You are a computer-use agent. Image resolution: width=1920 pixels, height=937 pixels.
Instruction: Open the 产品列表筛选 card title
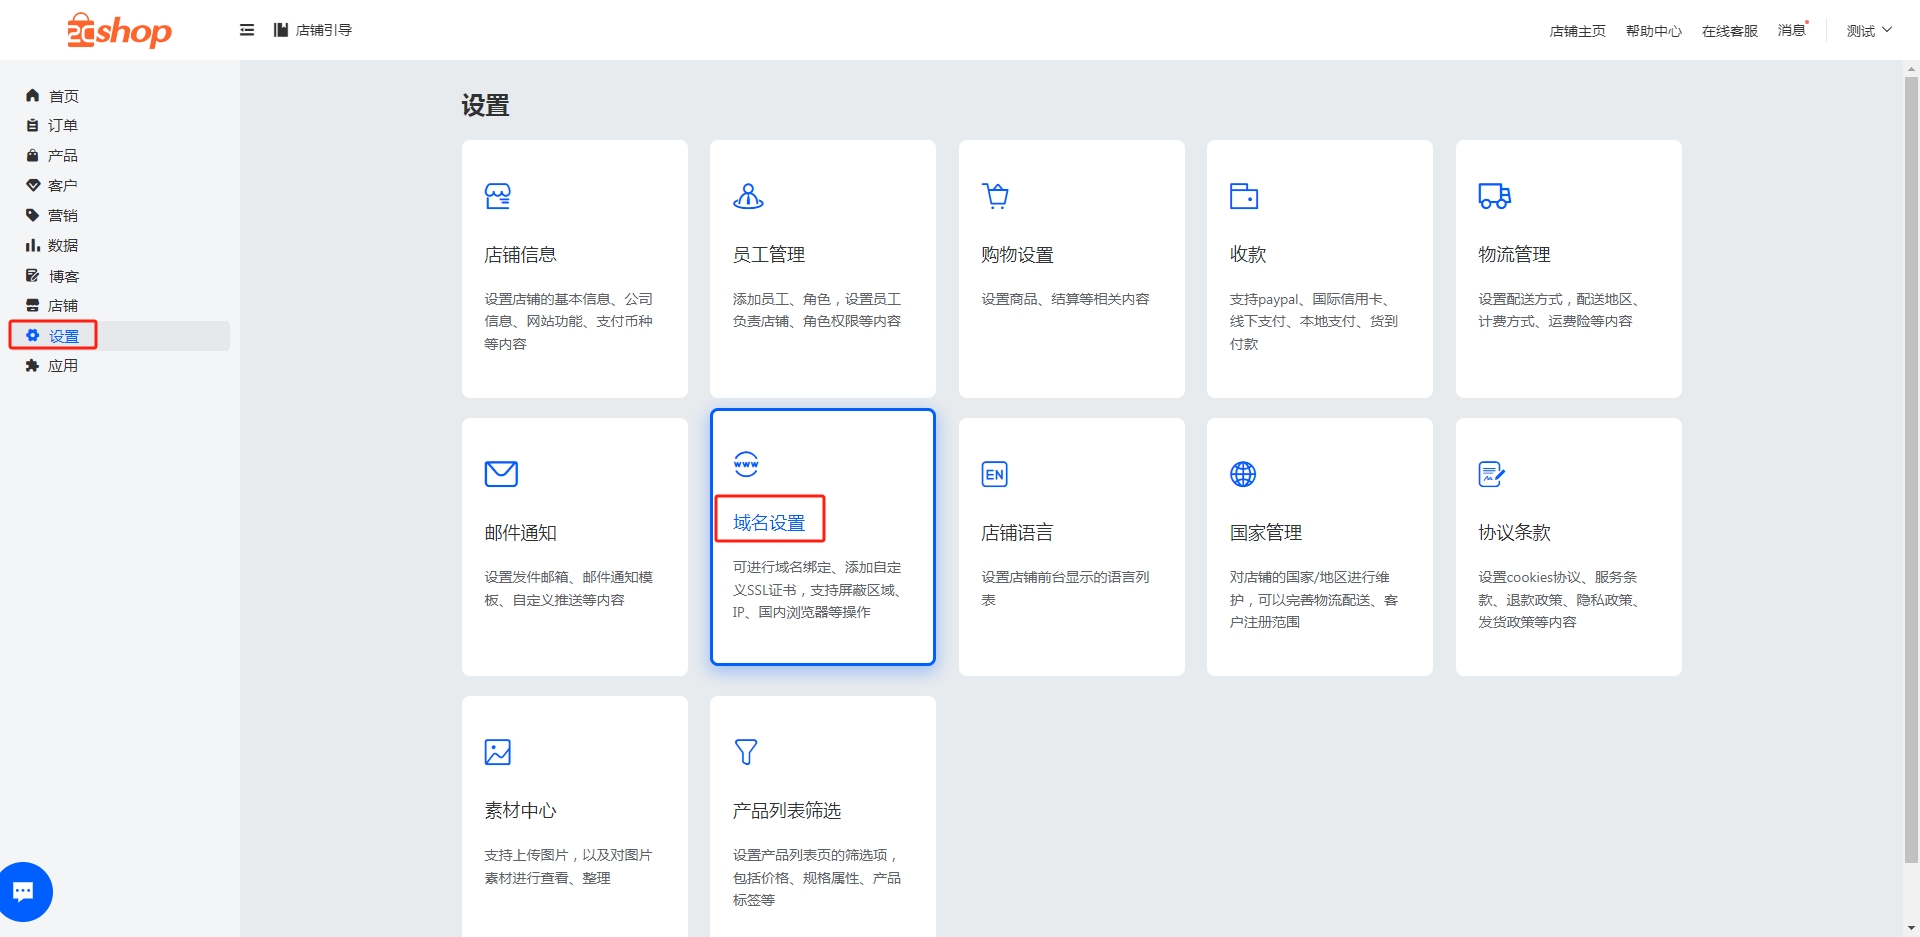pyautogui.click(x=787, y=811)
